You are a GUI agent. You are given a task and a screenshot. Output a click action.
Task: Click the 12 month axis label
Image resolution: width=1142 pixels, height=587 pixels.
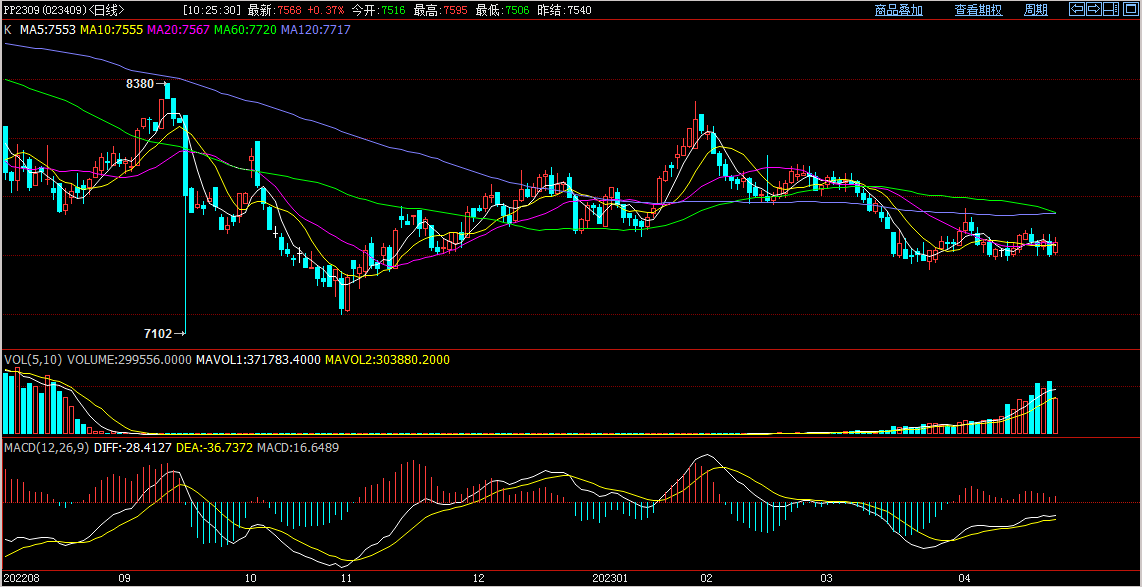478,578
